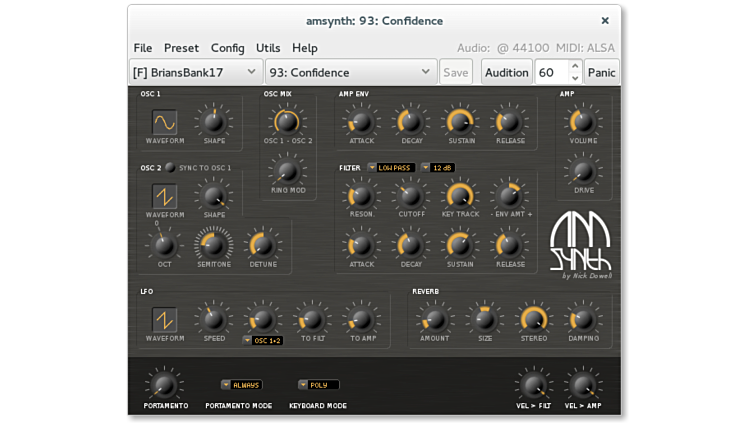Open the 93: Confidence preset dropdown
The width and height of the screenshot is (752, 423).
point(351,72)
